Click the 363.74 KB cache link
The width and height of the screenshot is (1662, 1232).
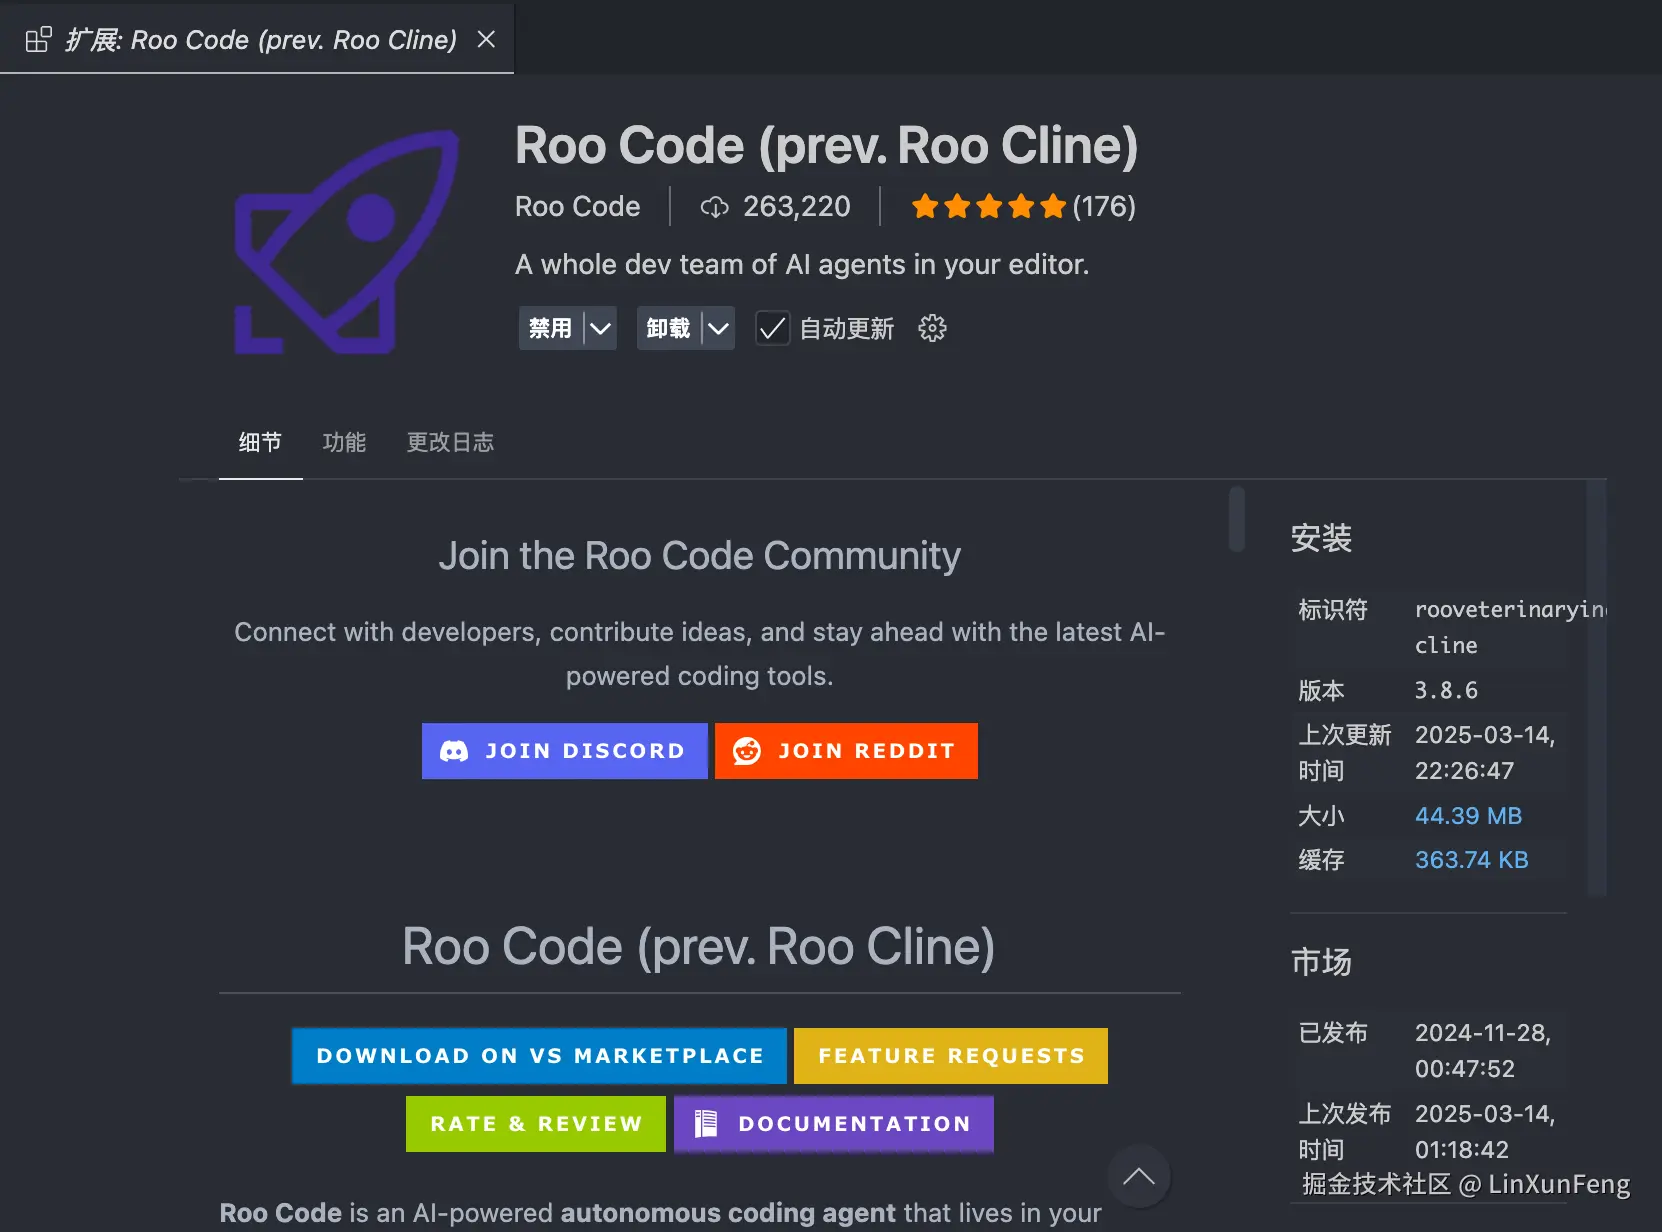[x=1471, y=860]
